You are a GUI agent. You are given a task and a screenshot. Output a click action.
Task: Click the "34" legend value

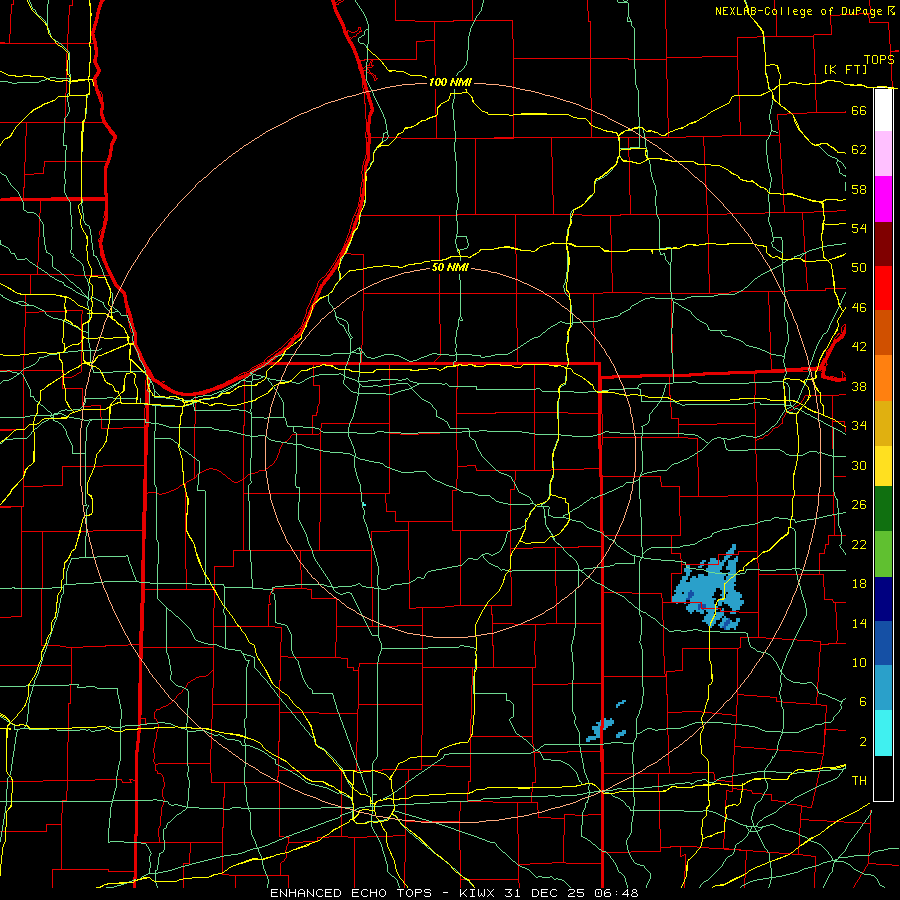click(859, 426)
